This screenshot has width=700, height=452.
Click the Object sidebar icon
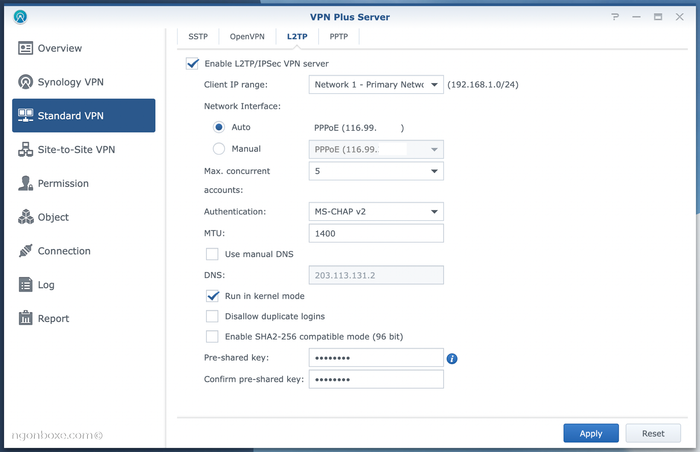click(25, 217)
